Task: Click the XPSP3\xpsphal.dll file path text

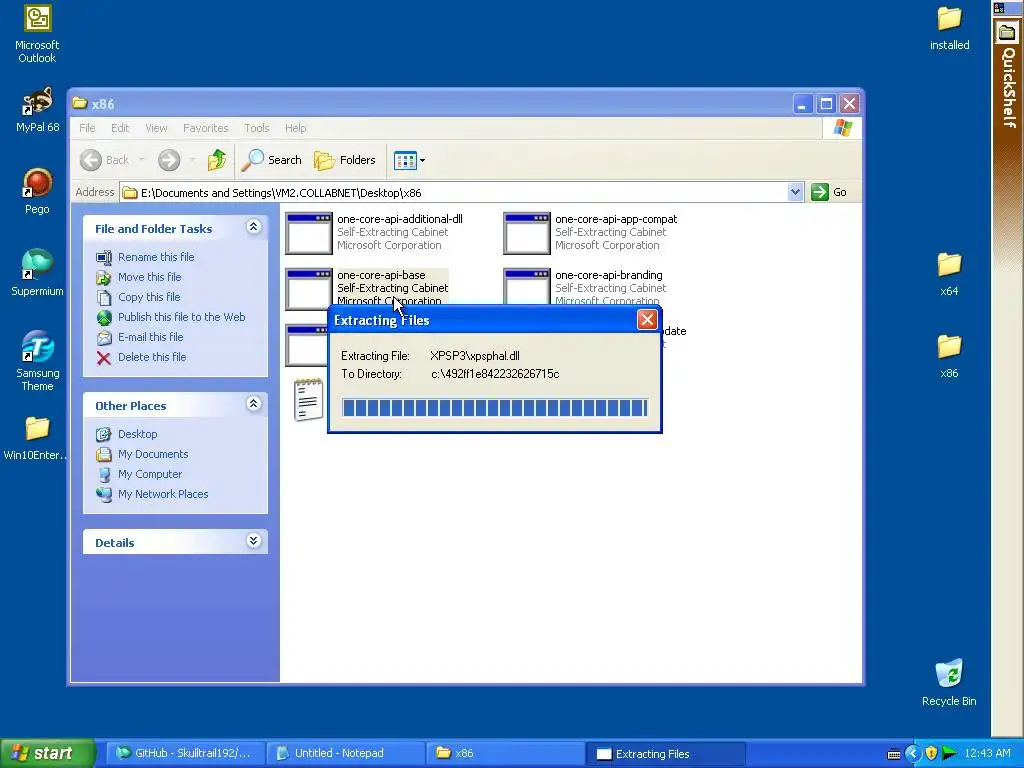Action: [475, 356]
